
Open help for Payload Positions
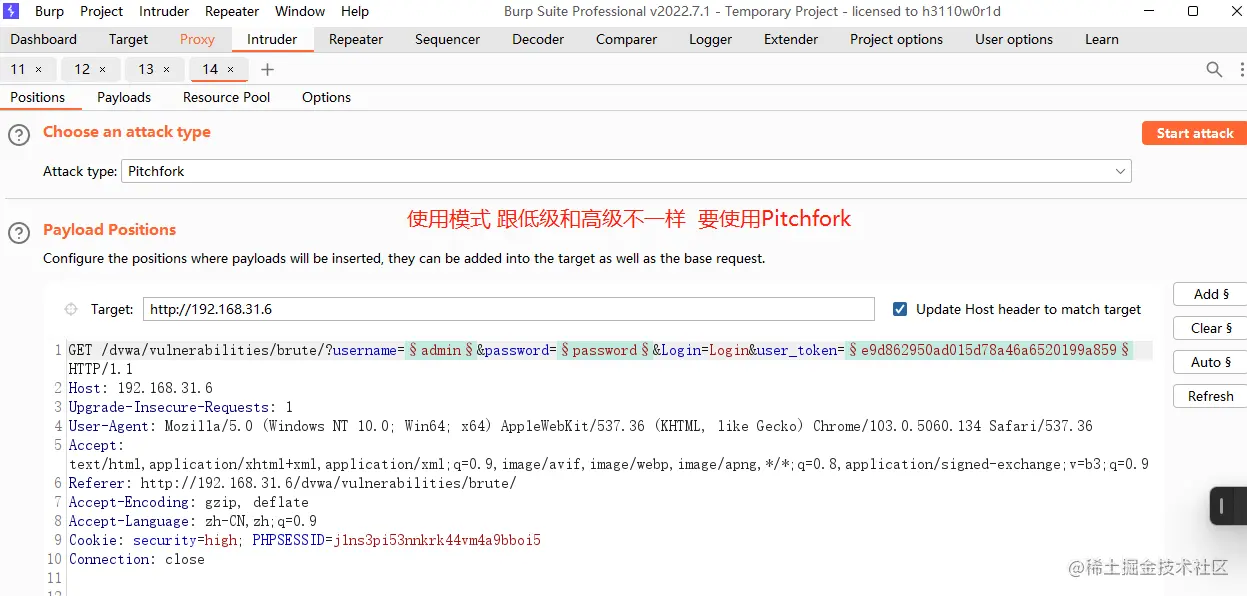[x=19, y=233]
